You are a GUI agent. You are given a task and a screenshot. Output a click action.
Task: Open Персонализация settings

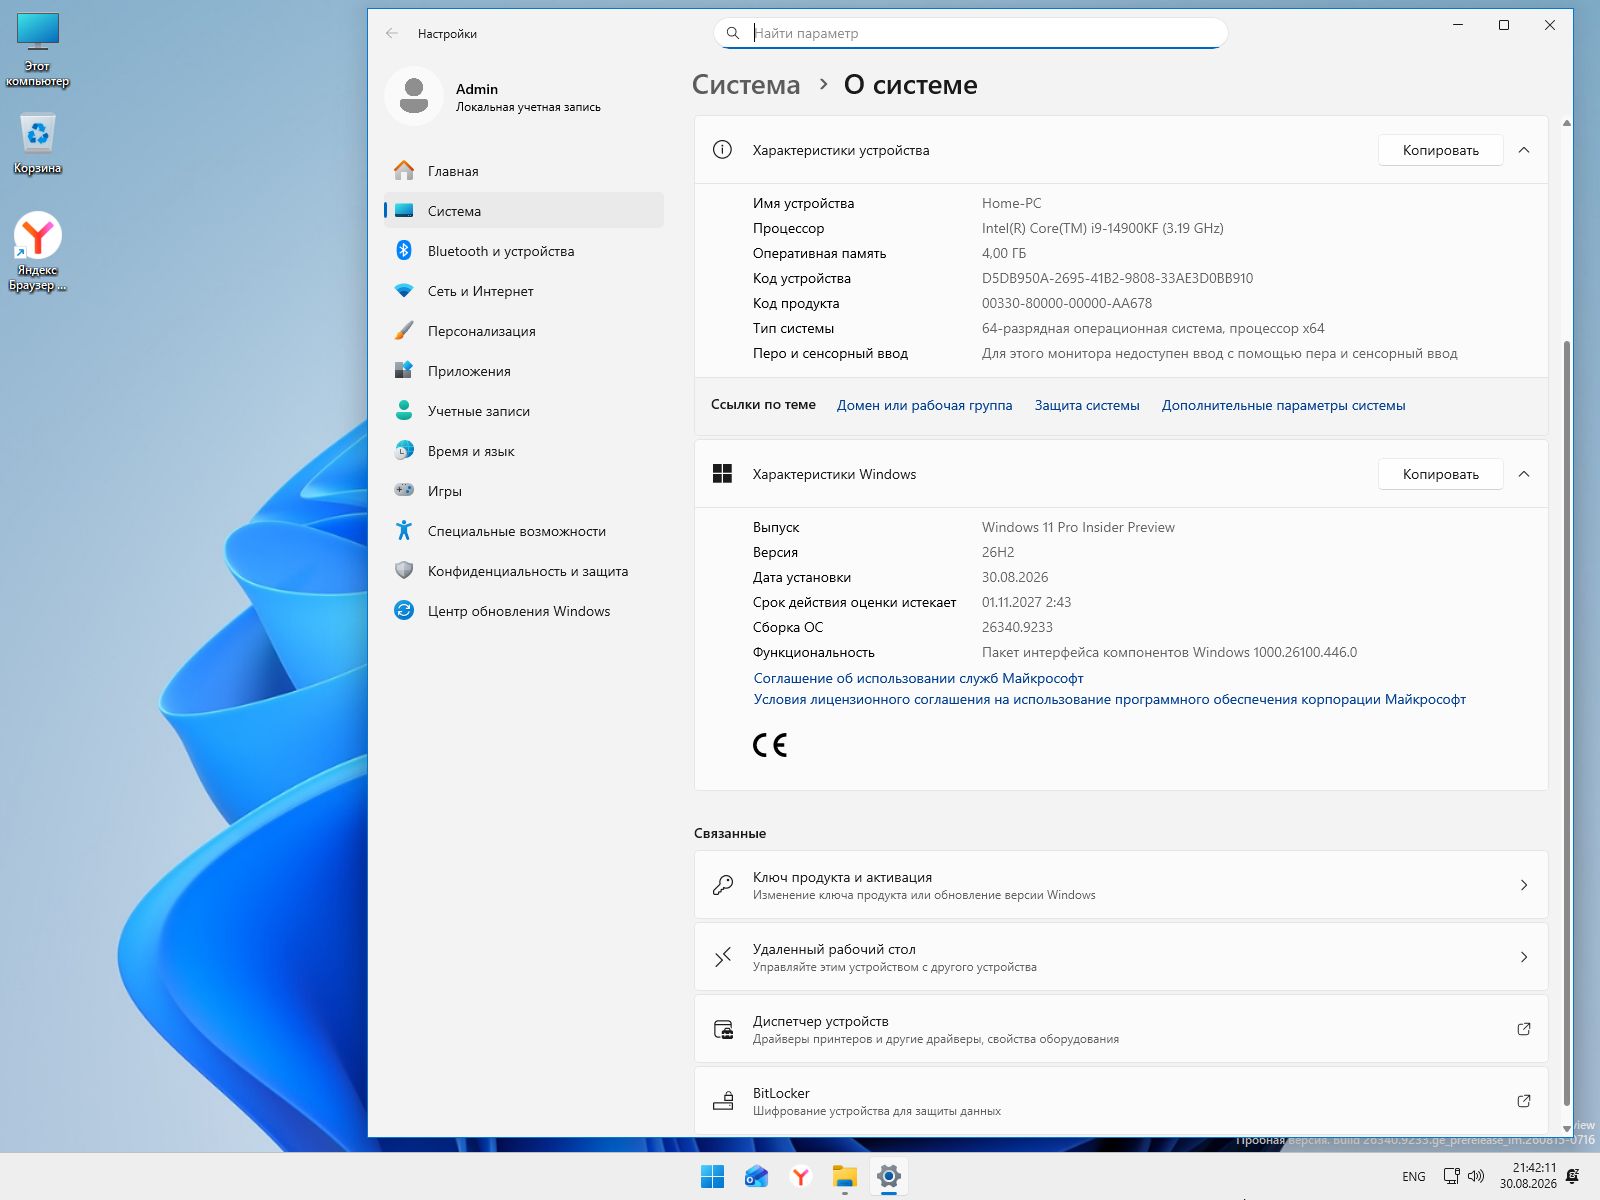(x=524, y=331)
